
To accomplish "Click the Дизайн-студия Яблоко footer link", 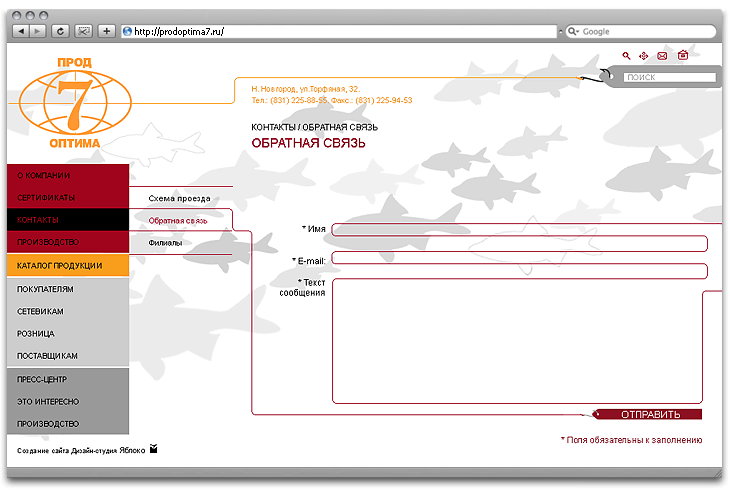I will pos(108,450).
